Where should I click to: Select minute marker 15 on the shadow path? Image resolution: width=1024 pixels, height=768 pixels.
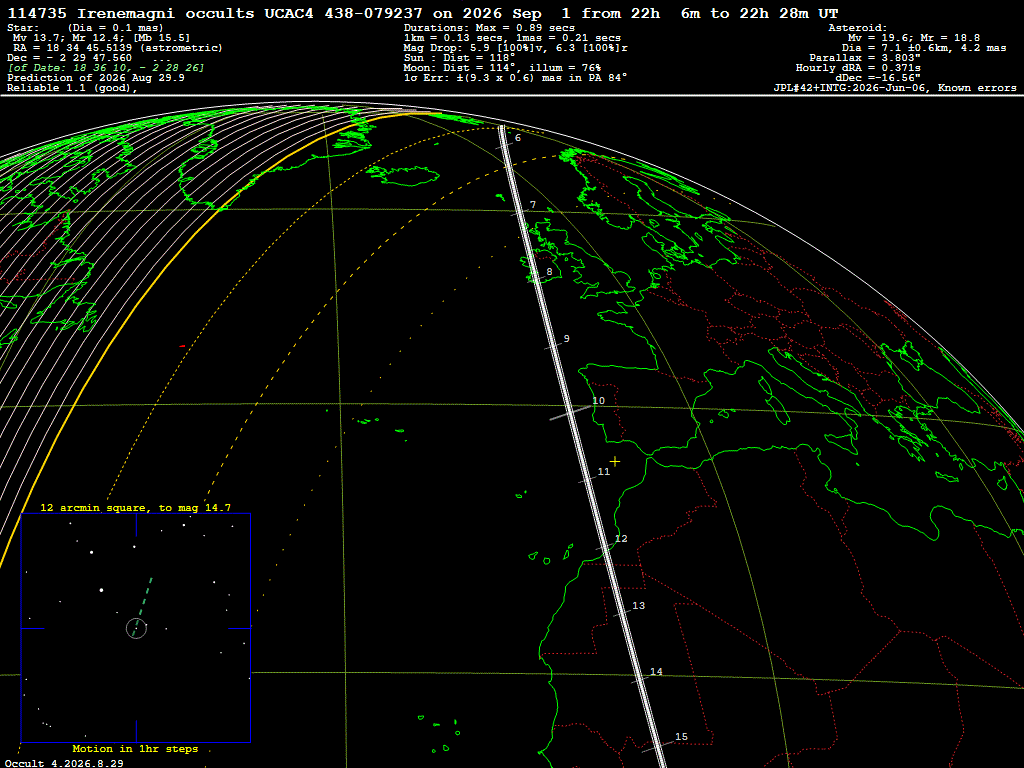(681, 737)
